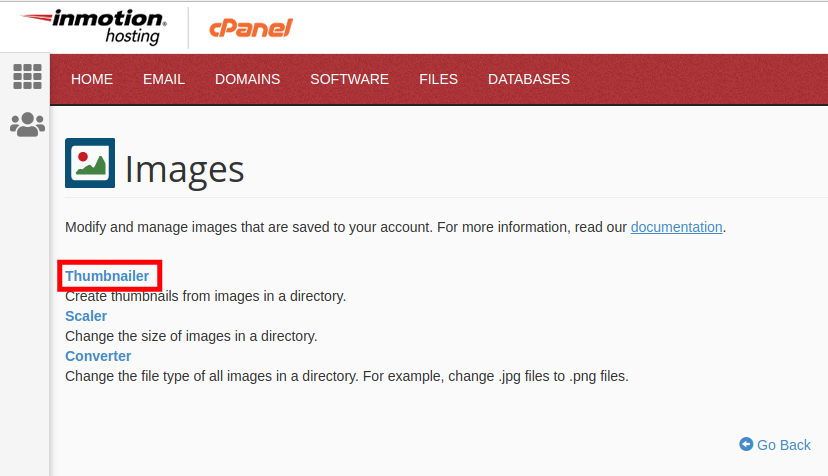Click the Images page icon
Image resolution: width=828 pixels, height=476 pixels.
click(x=90, y=163)
